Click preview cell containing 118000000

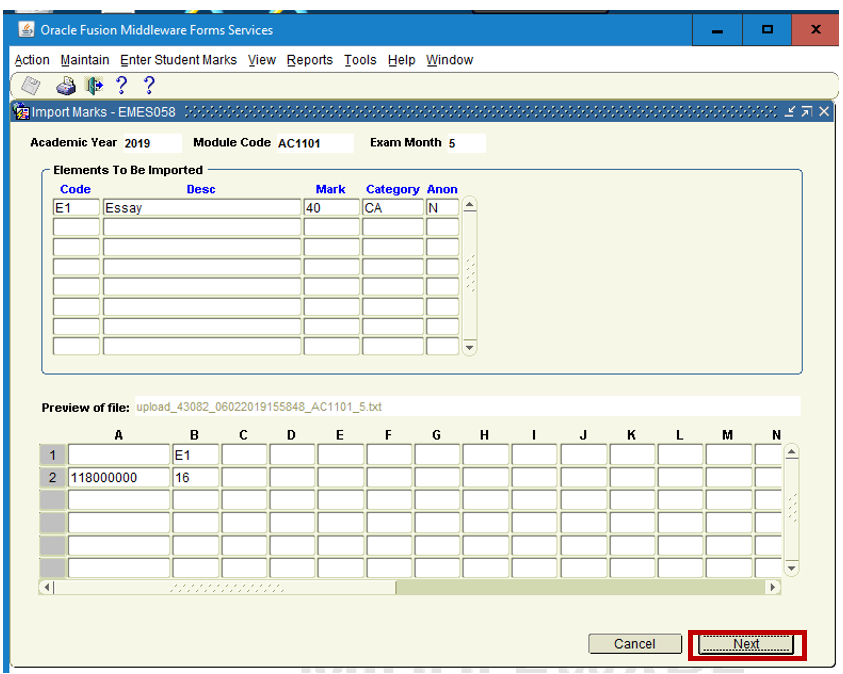pyautogui.click(x=118, y=478)
